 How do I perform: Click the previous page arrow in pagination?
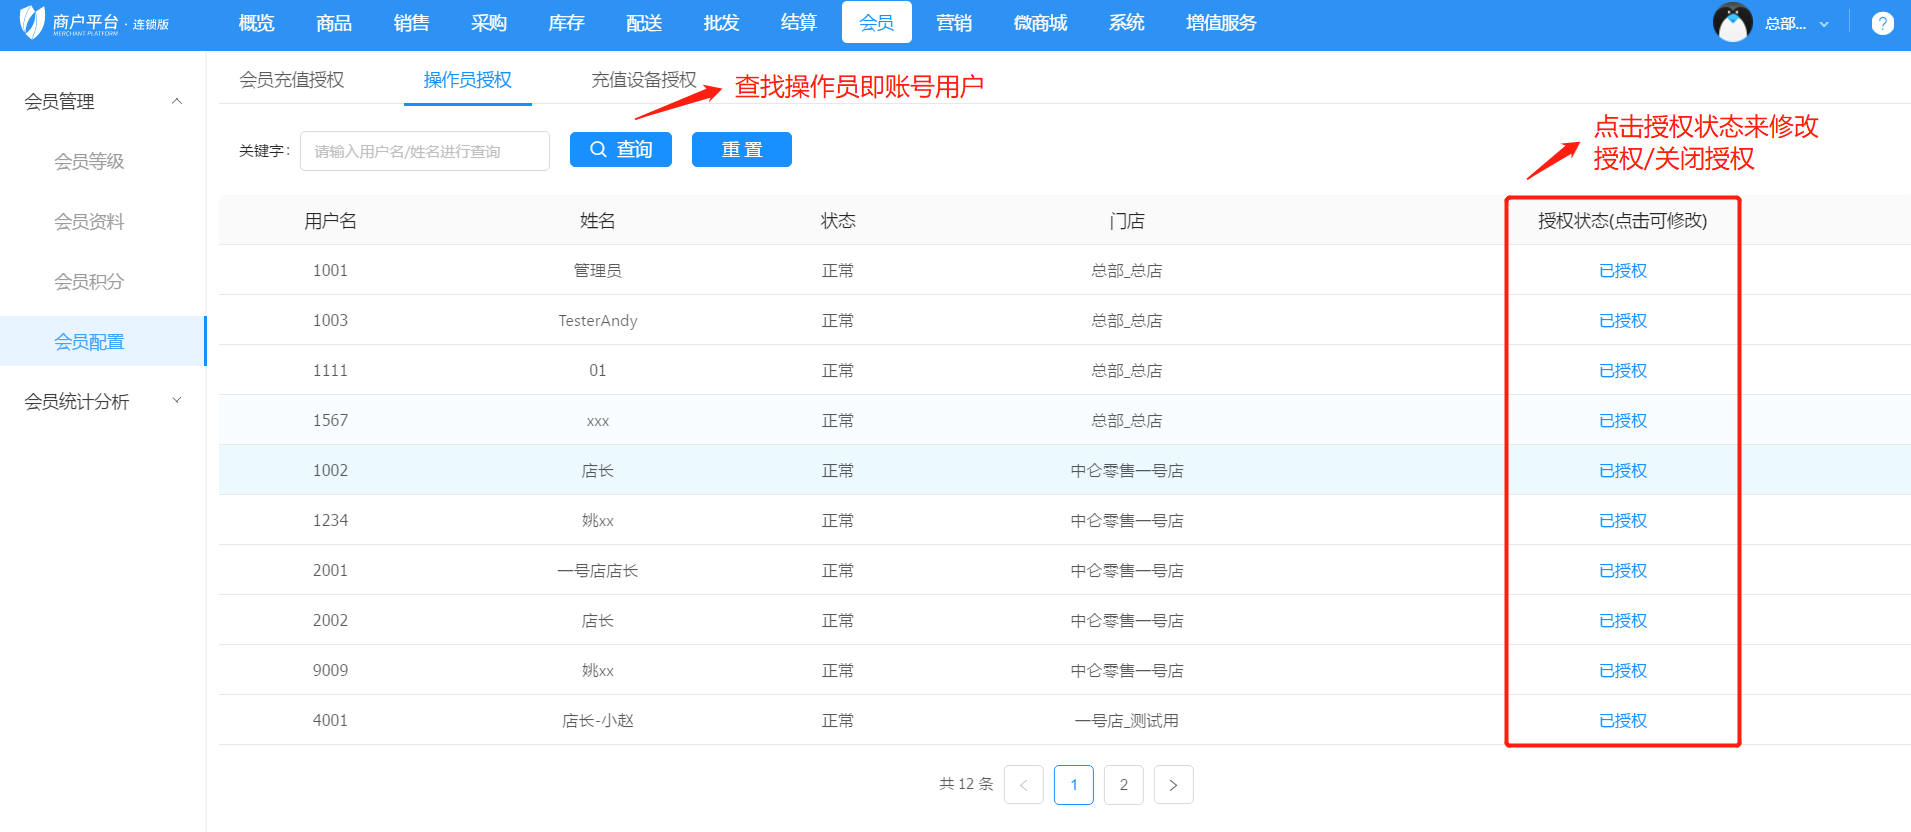1023,785
